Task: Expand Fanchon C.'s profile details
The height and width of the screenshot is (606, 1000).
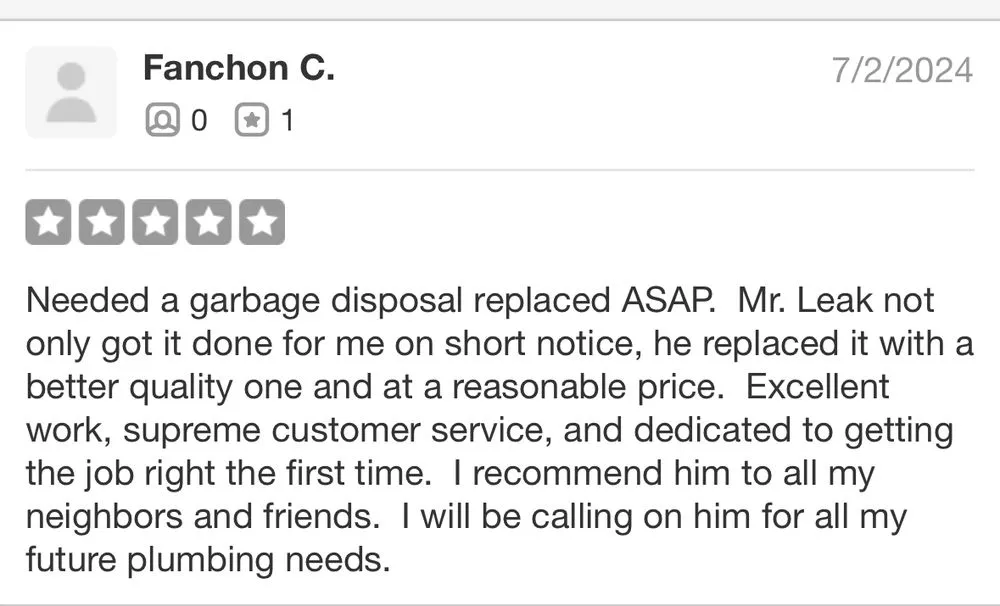Action: pos(240,68)
